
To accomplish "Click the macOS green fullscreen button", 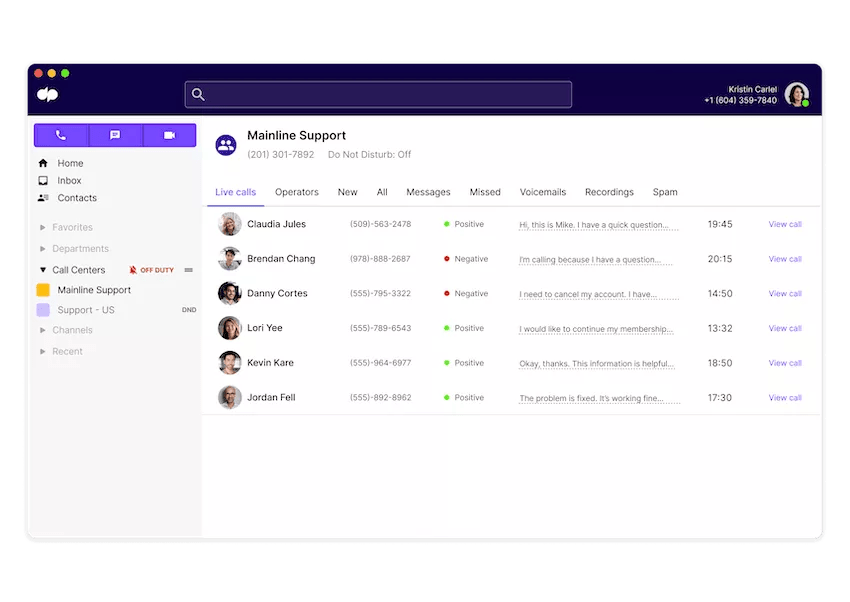I will click(65, 73).
